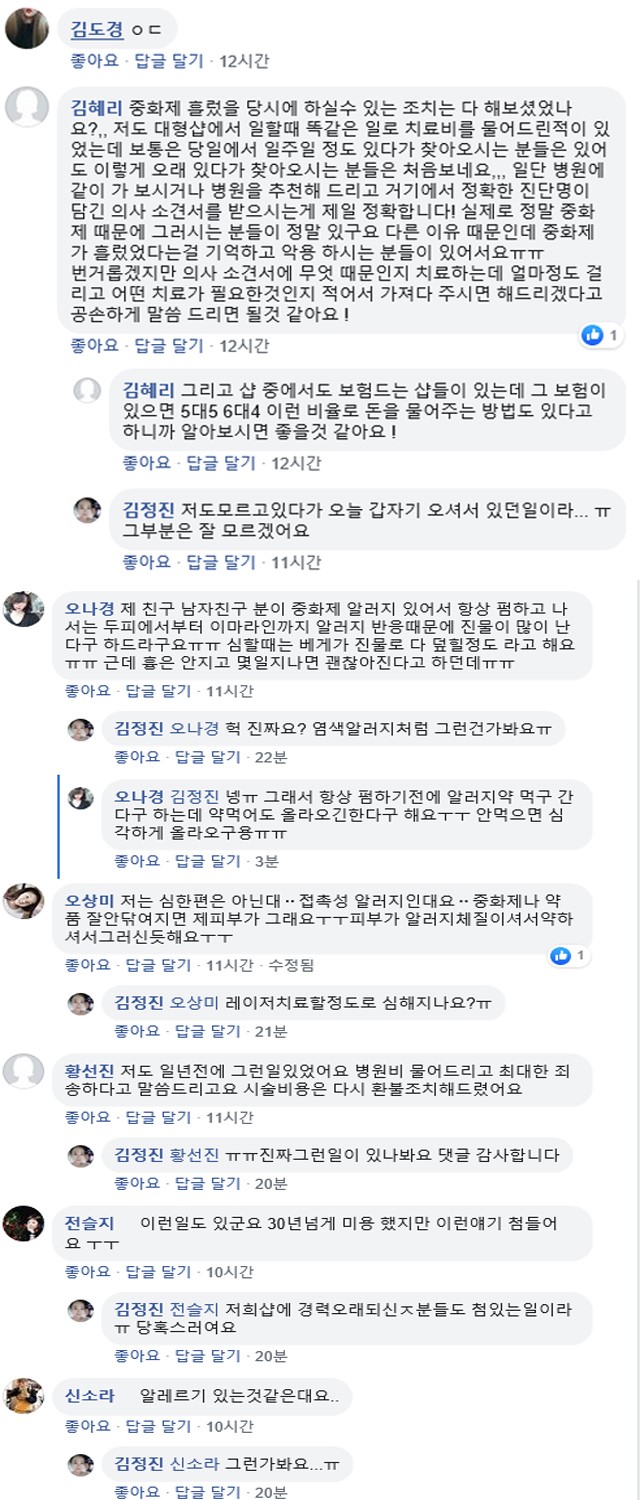Open 오상미's profile avatar
Image resolution: width=640 pixels, height=1500 pixels.
coord(23,901)
